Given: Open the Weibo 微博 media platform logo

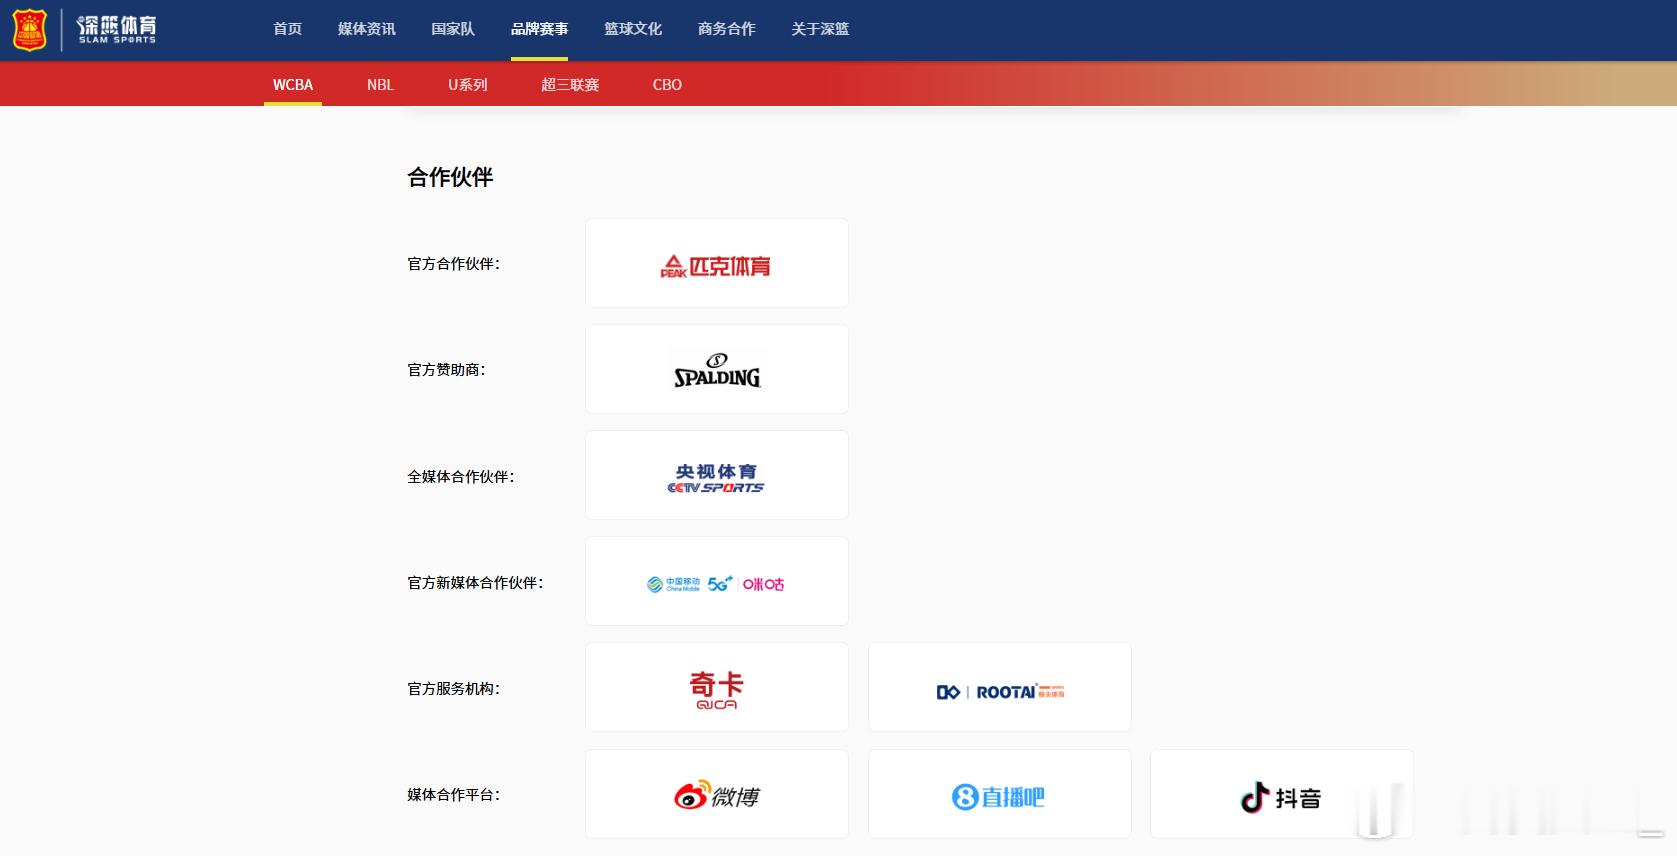Looking at the screenshot, I should tap(717, 794).
